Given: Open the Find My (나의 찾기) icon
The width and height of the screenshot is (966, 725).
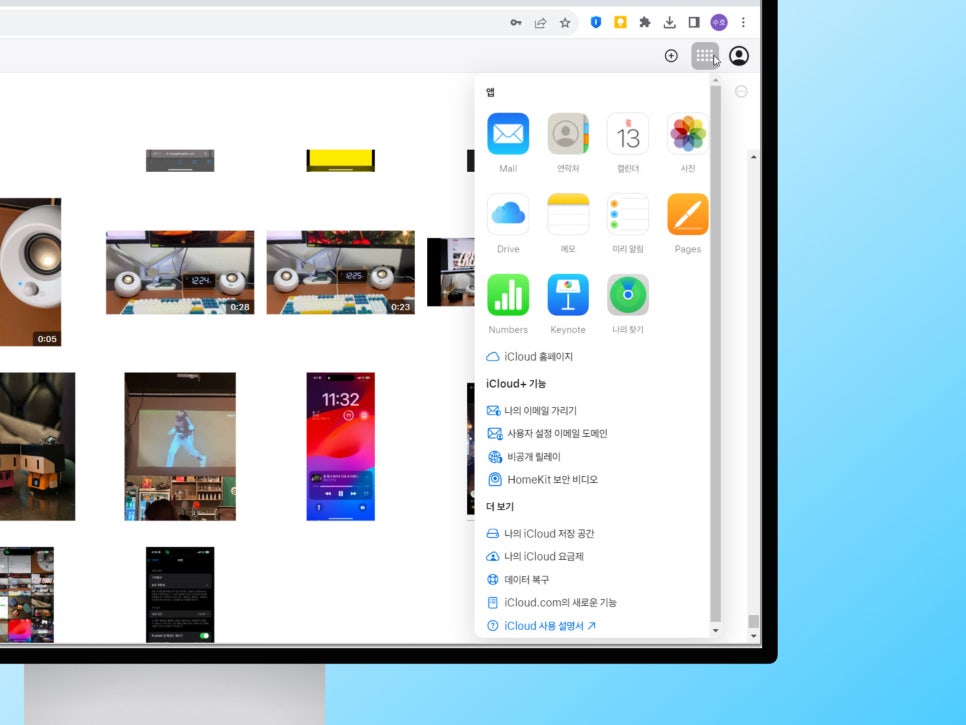Looking at the screenshot, I should [x=628, y=295].
